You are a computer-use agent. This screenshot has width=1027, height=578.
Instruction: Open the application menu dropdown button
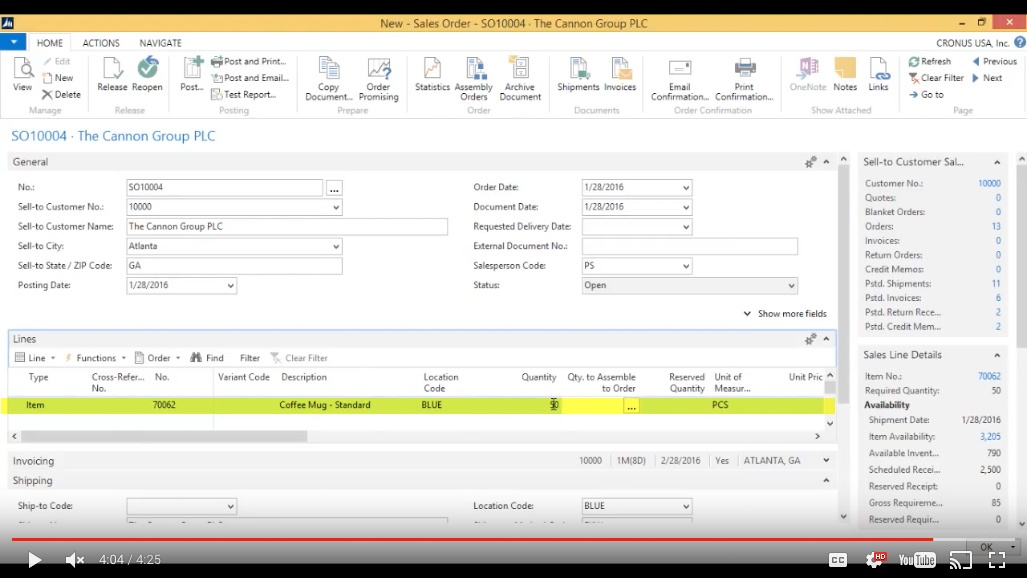click(13, 42)
